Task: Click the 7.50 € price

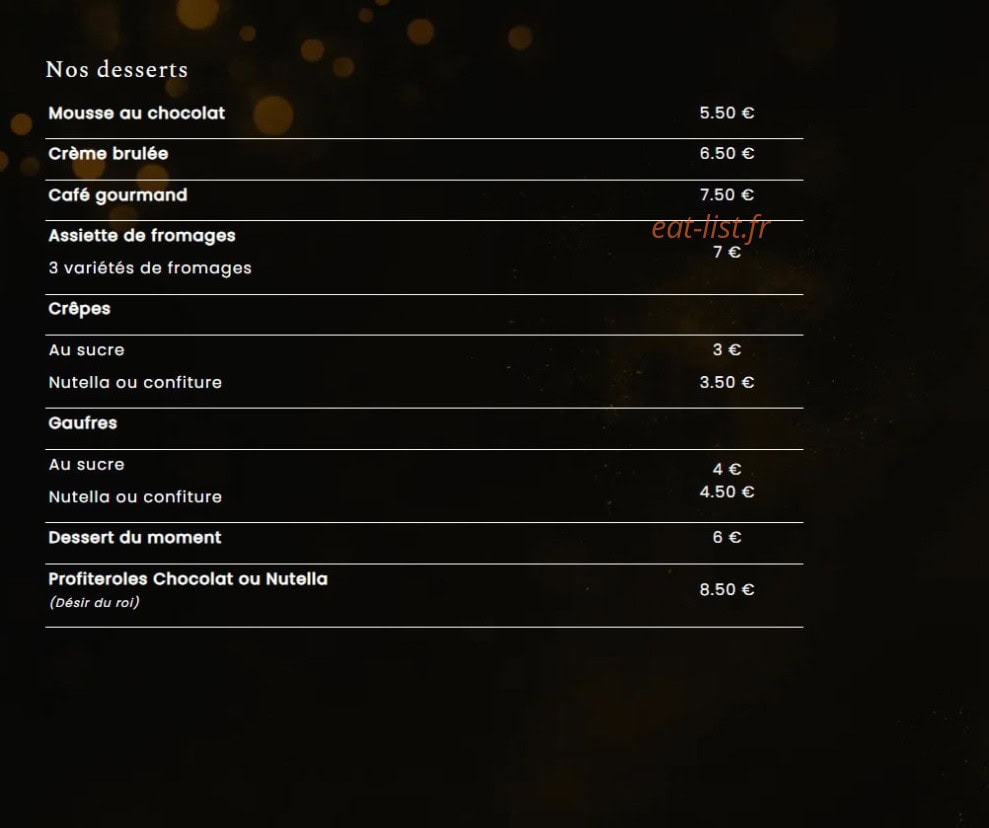Action: [727, 194]
